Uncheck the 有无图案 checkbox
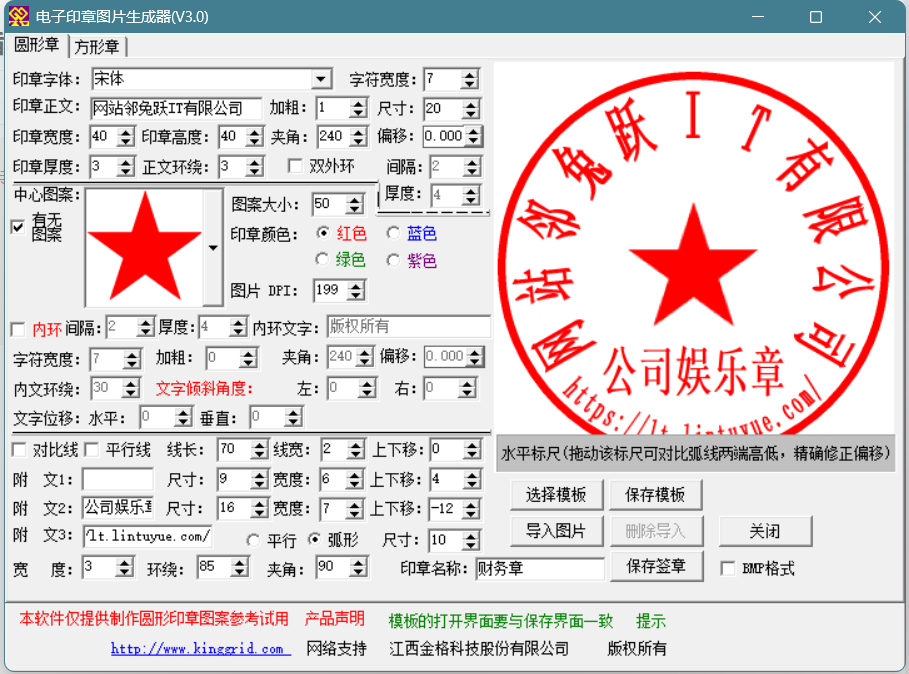 coord(18,227)
